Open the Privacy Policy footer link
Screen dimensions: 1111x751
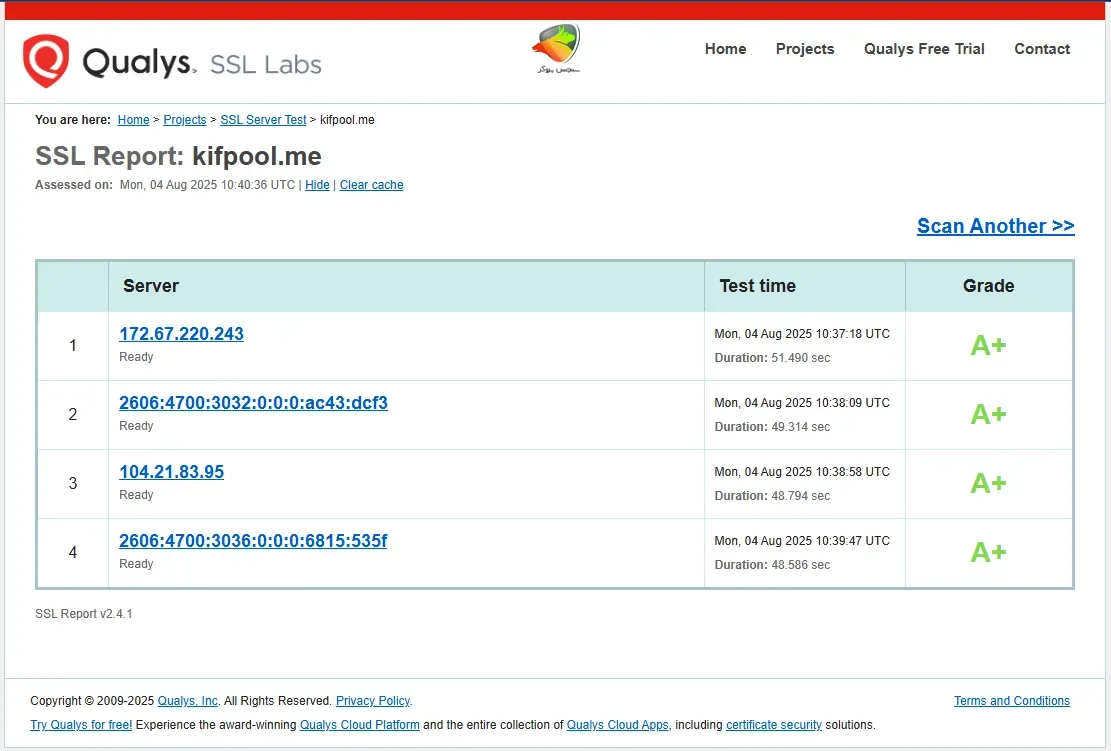[373, 701]
